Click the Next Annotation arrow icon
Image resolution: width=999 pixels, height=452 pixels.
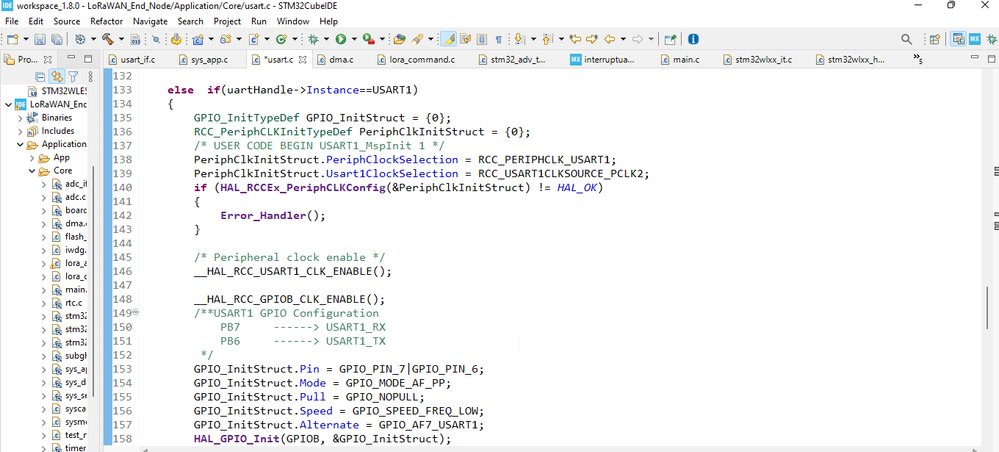(519, 40)
